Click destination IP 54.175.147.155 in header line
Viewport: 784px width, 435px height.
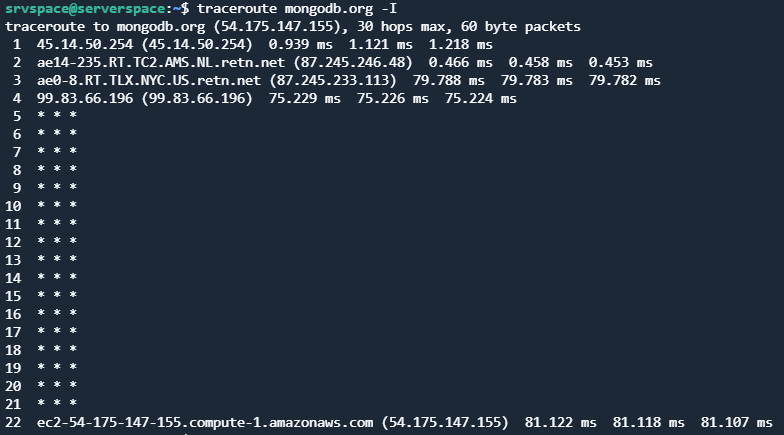[x=271, y=26]
